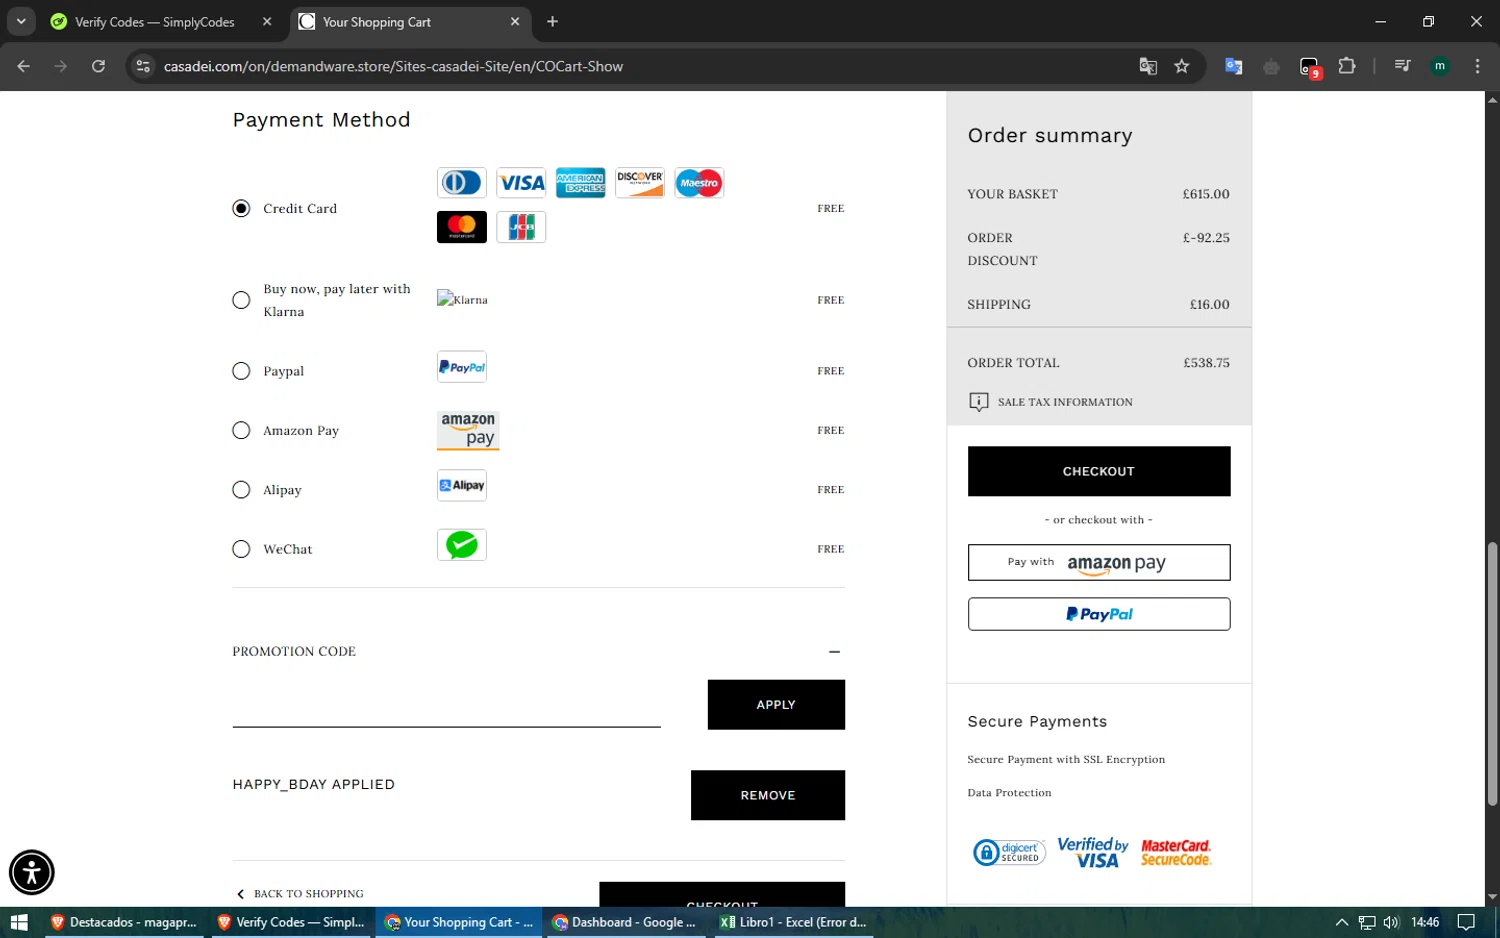Click the DigiCert Secured badge
The image size is (1500, 938).
pos(1009,852)
